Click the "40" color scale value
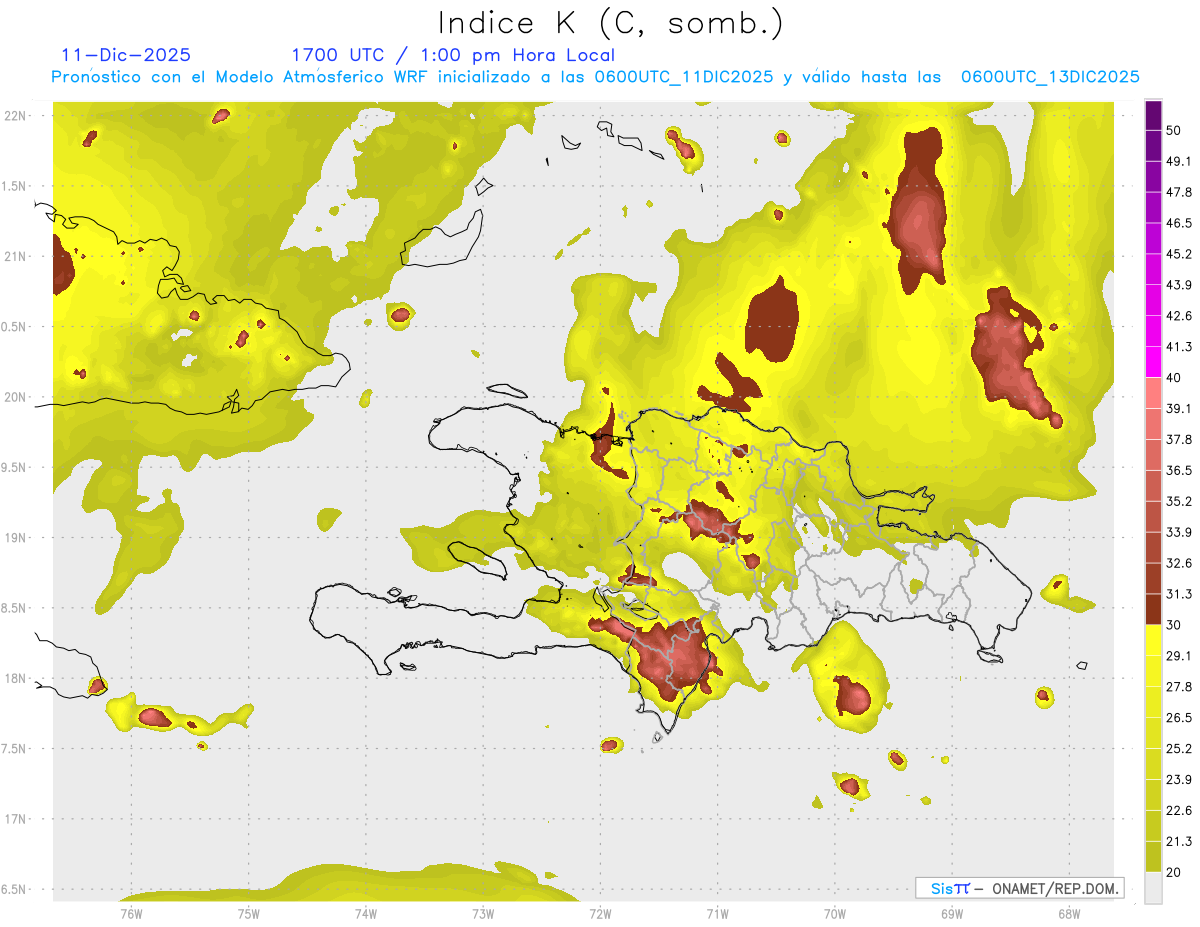This screenshot has width=1200, height=927. [x=1174, y=378]
